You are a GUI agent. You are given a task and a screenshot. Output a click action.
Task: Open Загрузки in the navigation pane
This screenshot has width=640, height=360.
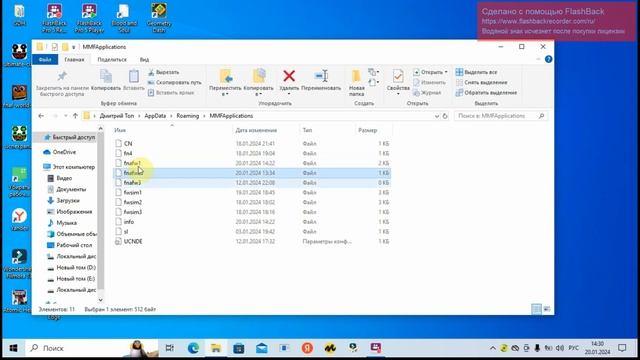(67, 200)
